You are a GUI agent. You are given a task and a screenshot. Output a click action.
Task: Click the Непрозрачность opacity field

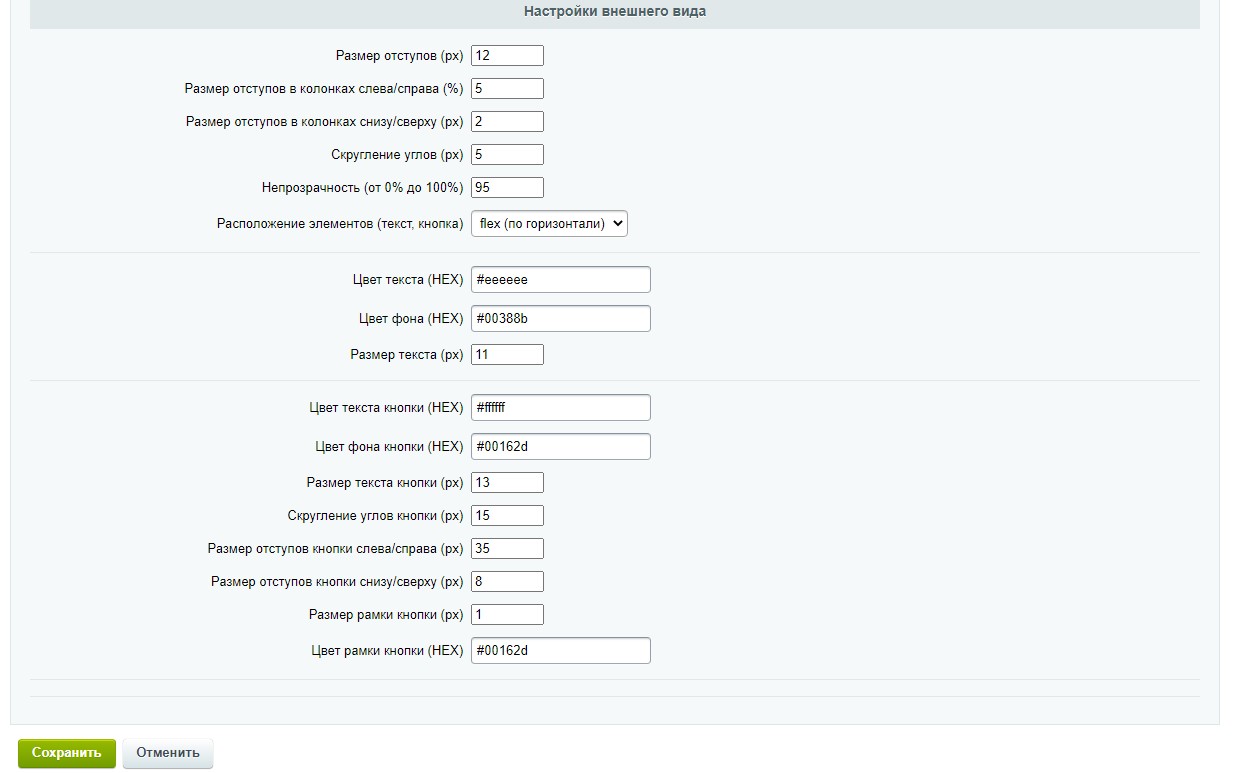point(507,188)
